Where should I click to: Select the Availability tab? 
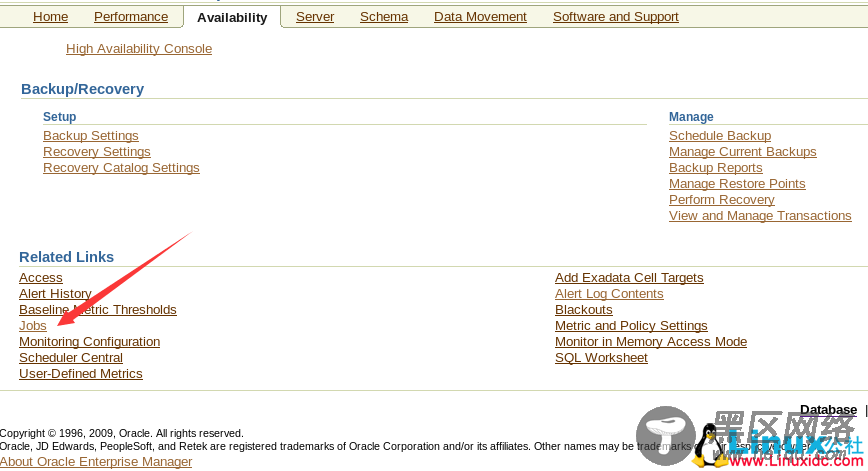click(232, 18)
